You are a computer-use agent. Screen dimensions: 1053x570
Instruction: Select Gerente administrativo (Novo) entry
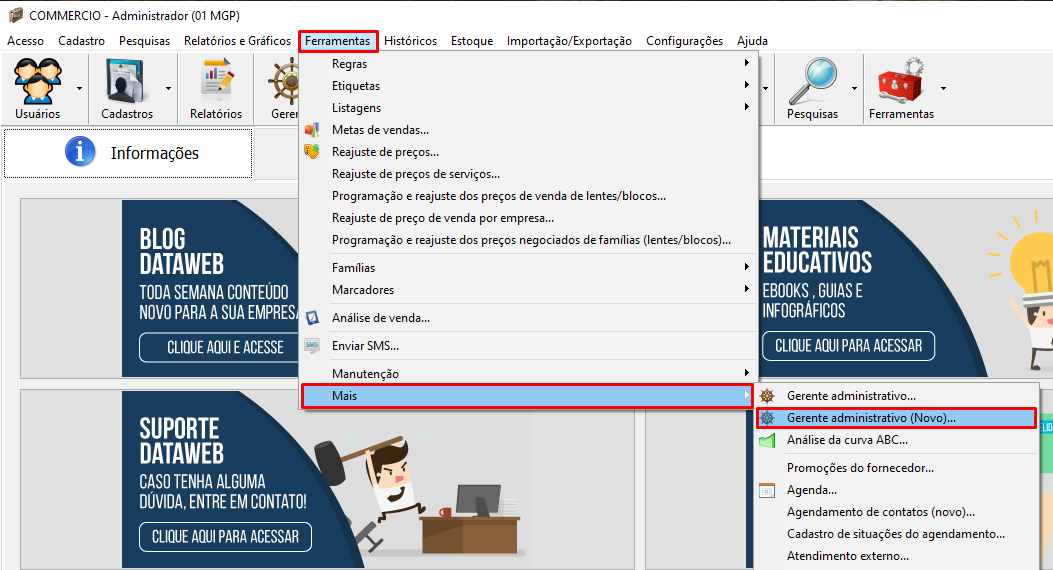pyautogui.click(x=870, y=418)
